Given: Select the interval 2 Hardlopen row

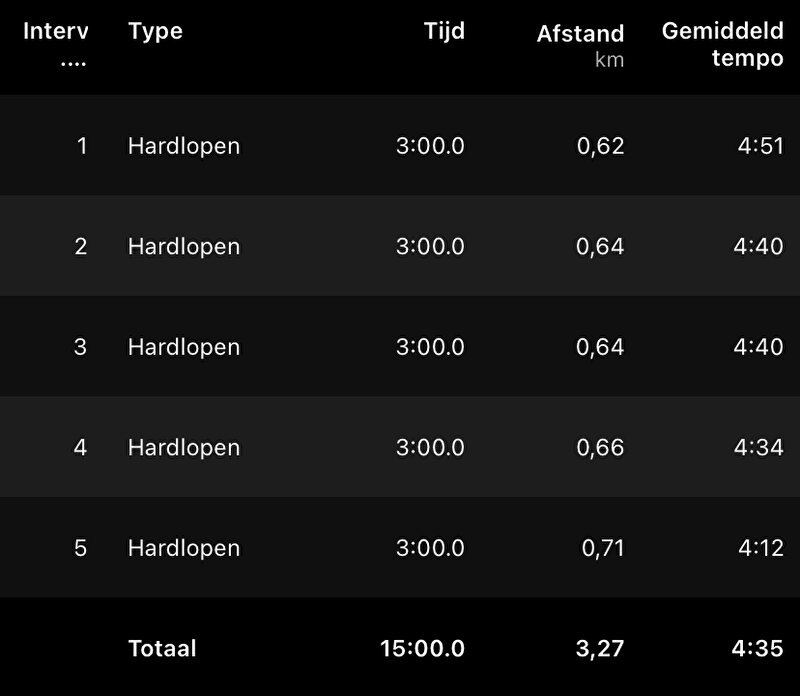Looking at the screenshot, I should pyautogui.click(x=400, y=246).
